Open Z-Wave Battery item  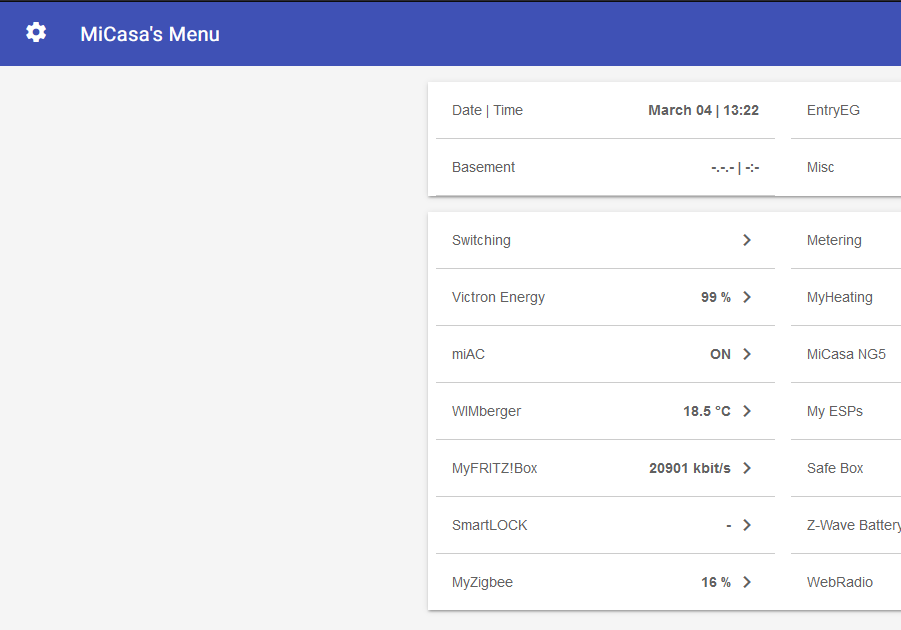(x=853, y=525)
